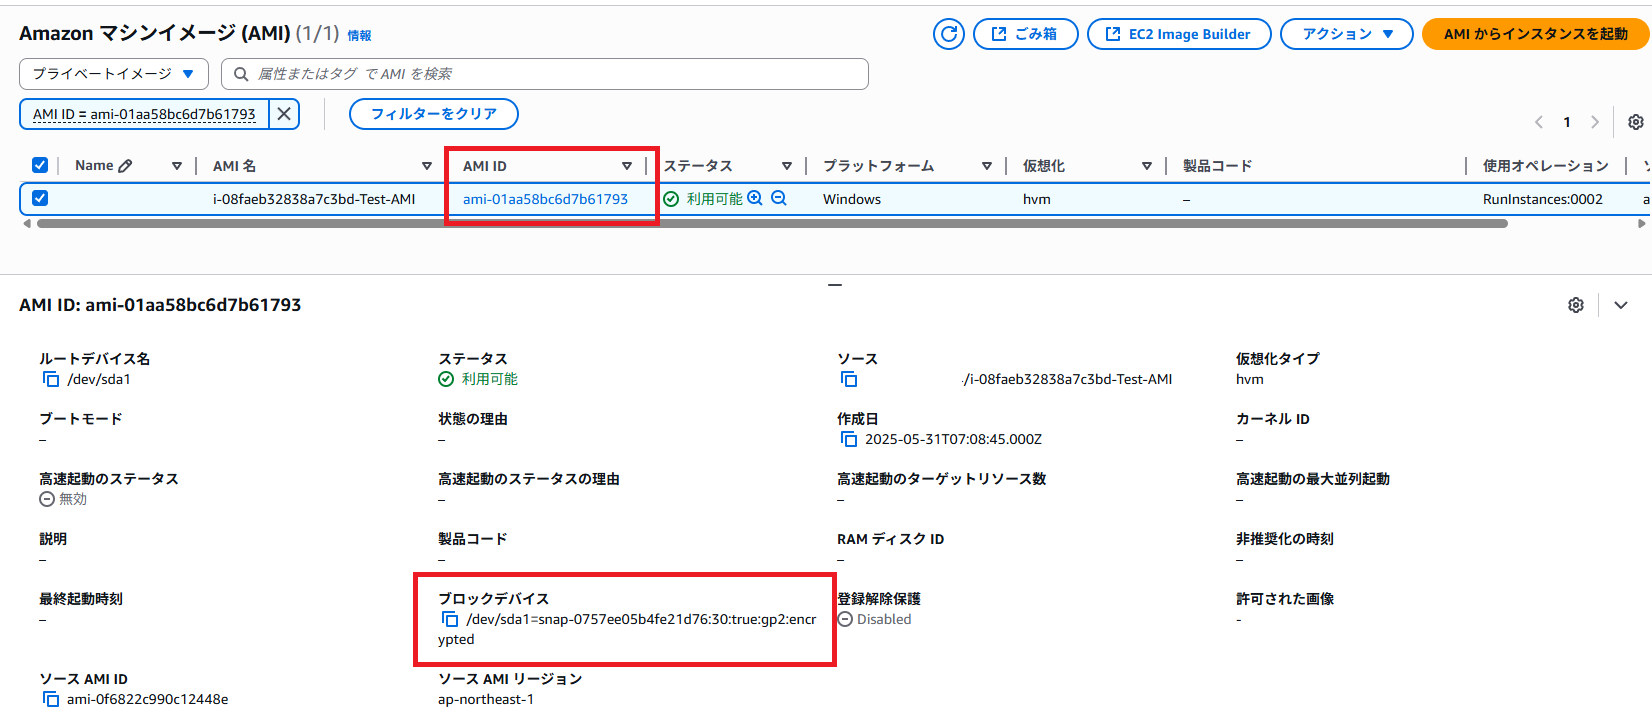1652x714 pixels.
Task: Copy root device name /dev/sda1
Action: (x=51, y=379)
